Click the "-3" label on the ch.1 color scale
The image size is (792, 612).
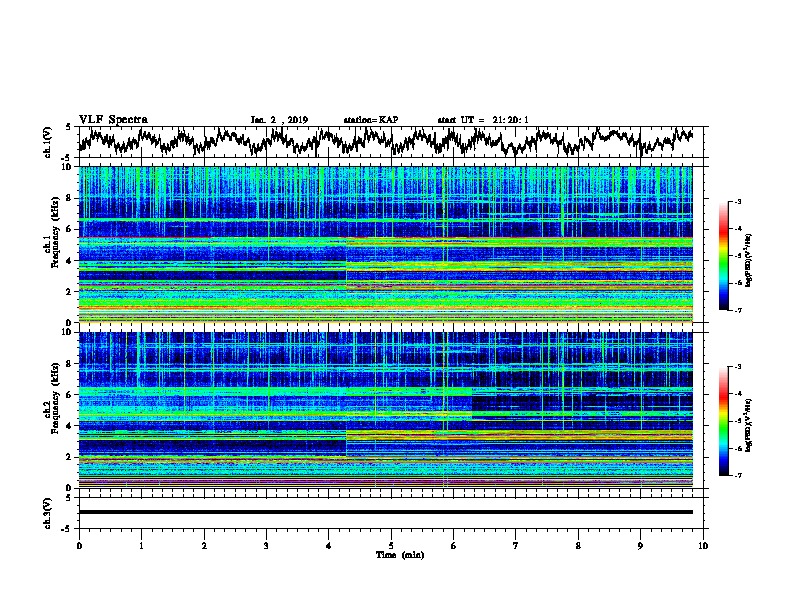(x=738, y=201)
